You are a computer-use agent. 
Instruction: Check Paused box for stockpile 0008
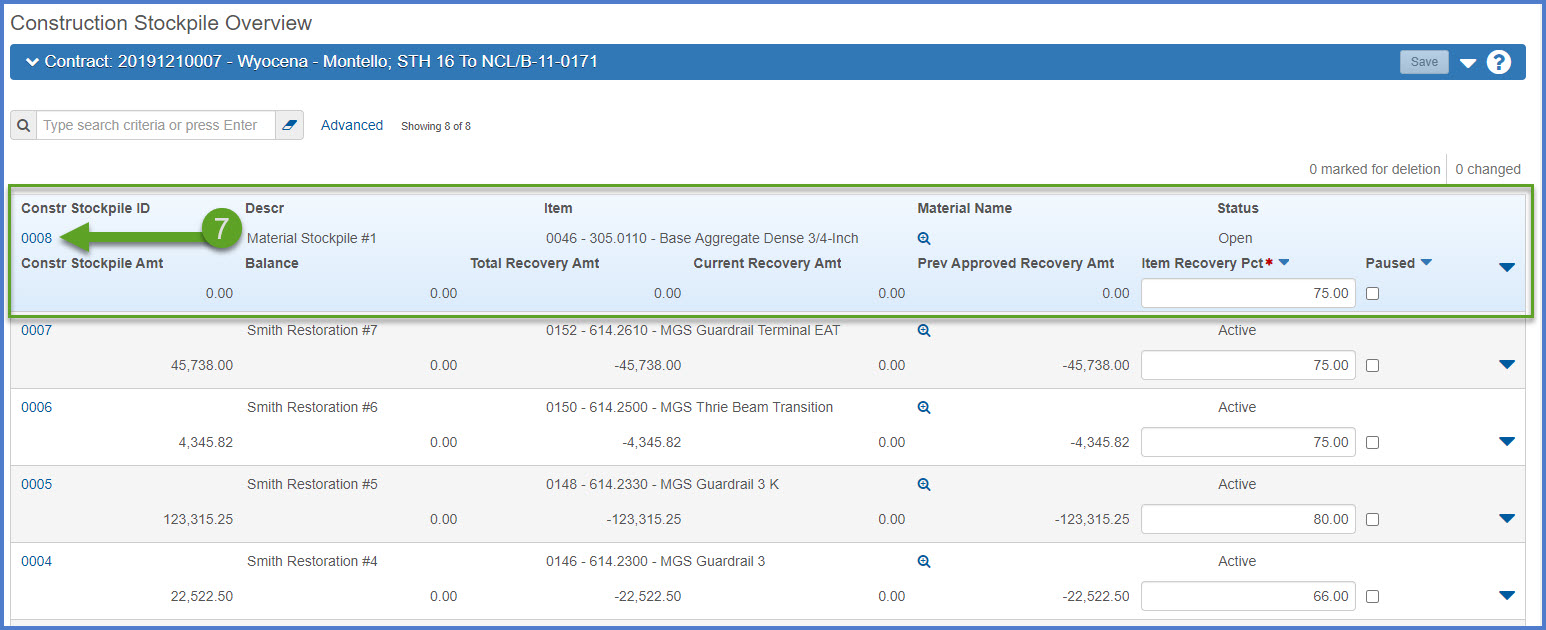tap(1372, 294)
